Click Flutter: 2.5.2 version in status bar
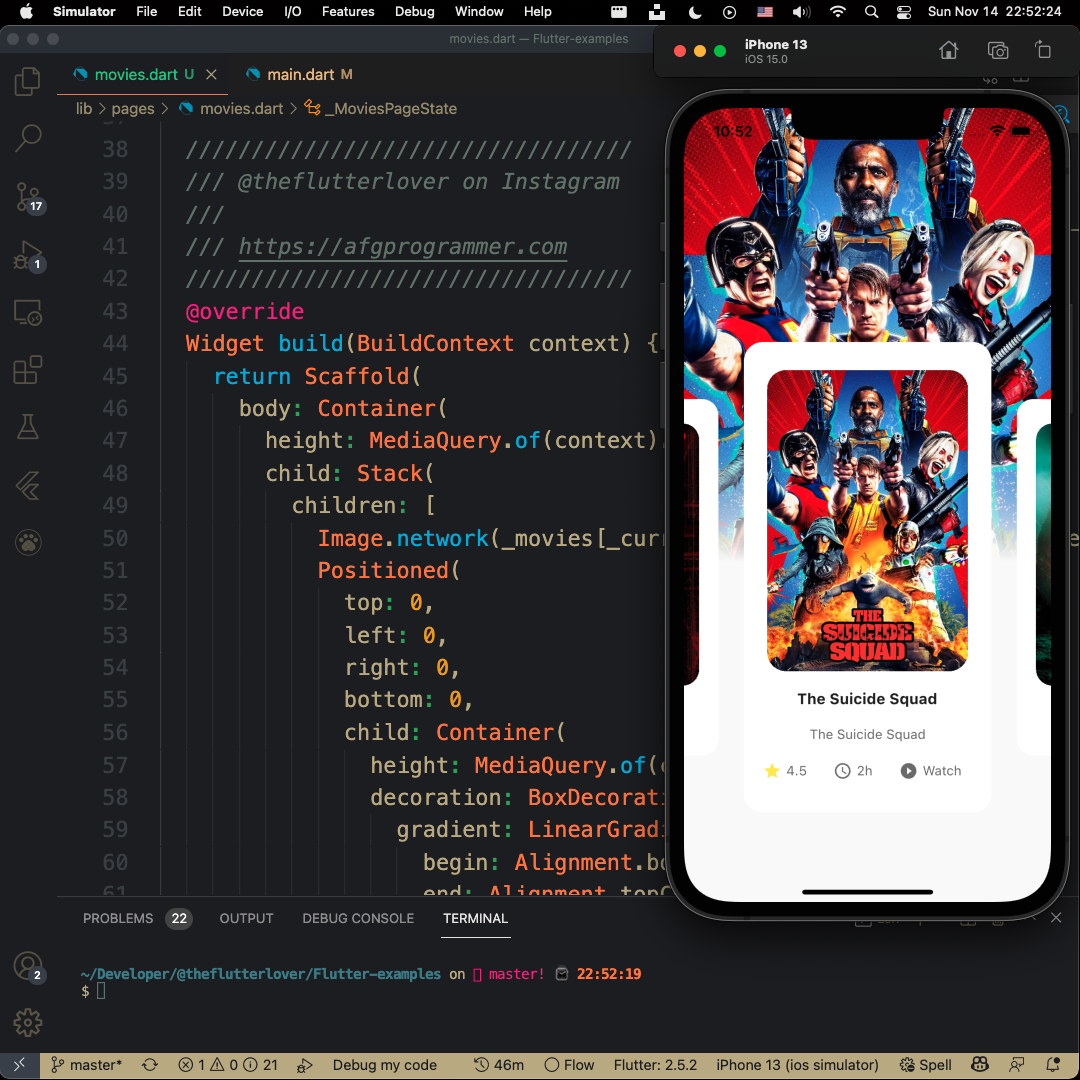1080x1080 pixels. pyautogui.click(x=655, y=1065)
